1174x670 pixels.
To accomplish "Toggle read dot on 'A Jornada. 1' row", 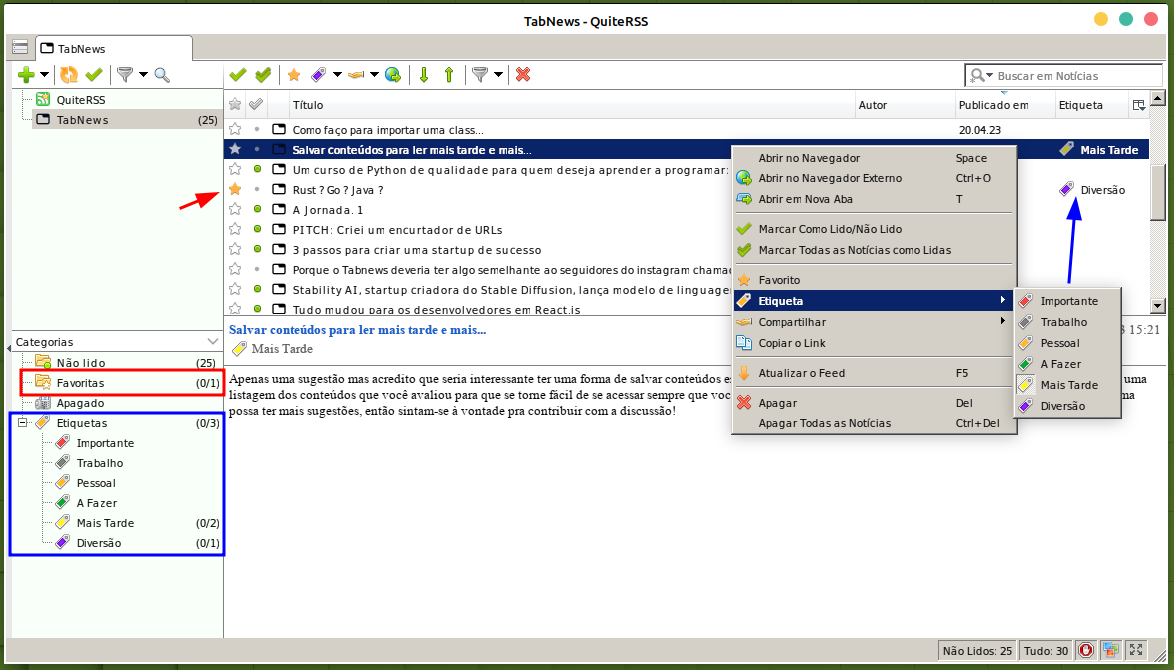I will coord(258,209).
